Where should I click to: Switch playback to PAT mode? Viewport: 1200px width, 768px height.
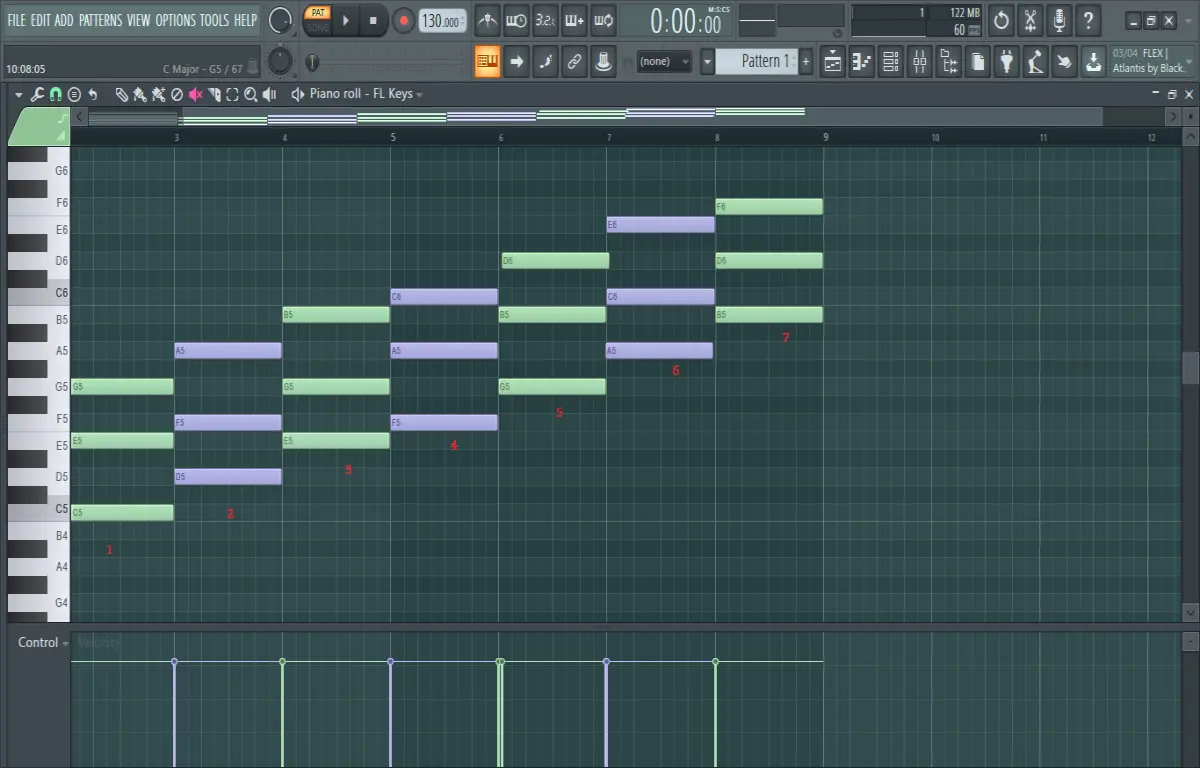[x=318, y=13]
